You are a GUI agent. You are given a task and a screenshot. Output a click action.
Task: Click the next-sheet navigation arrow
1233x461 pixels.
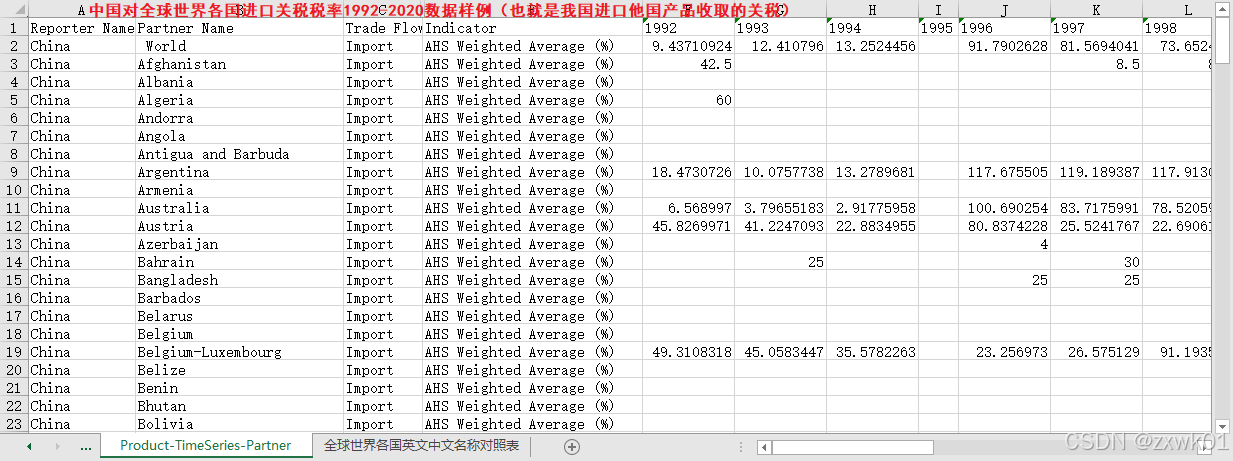pyautogui.click(x=57, y=446)
